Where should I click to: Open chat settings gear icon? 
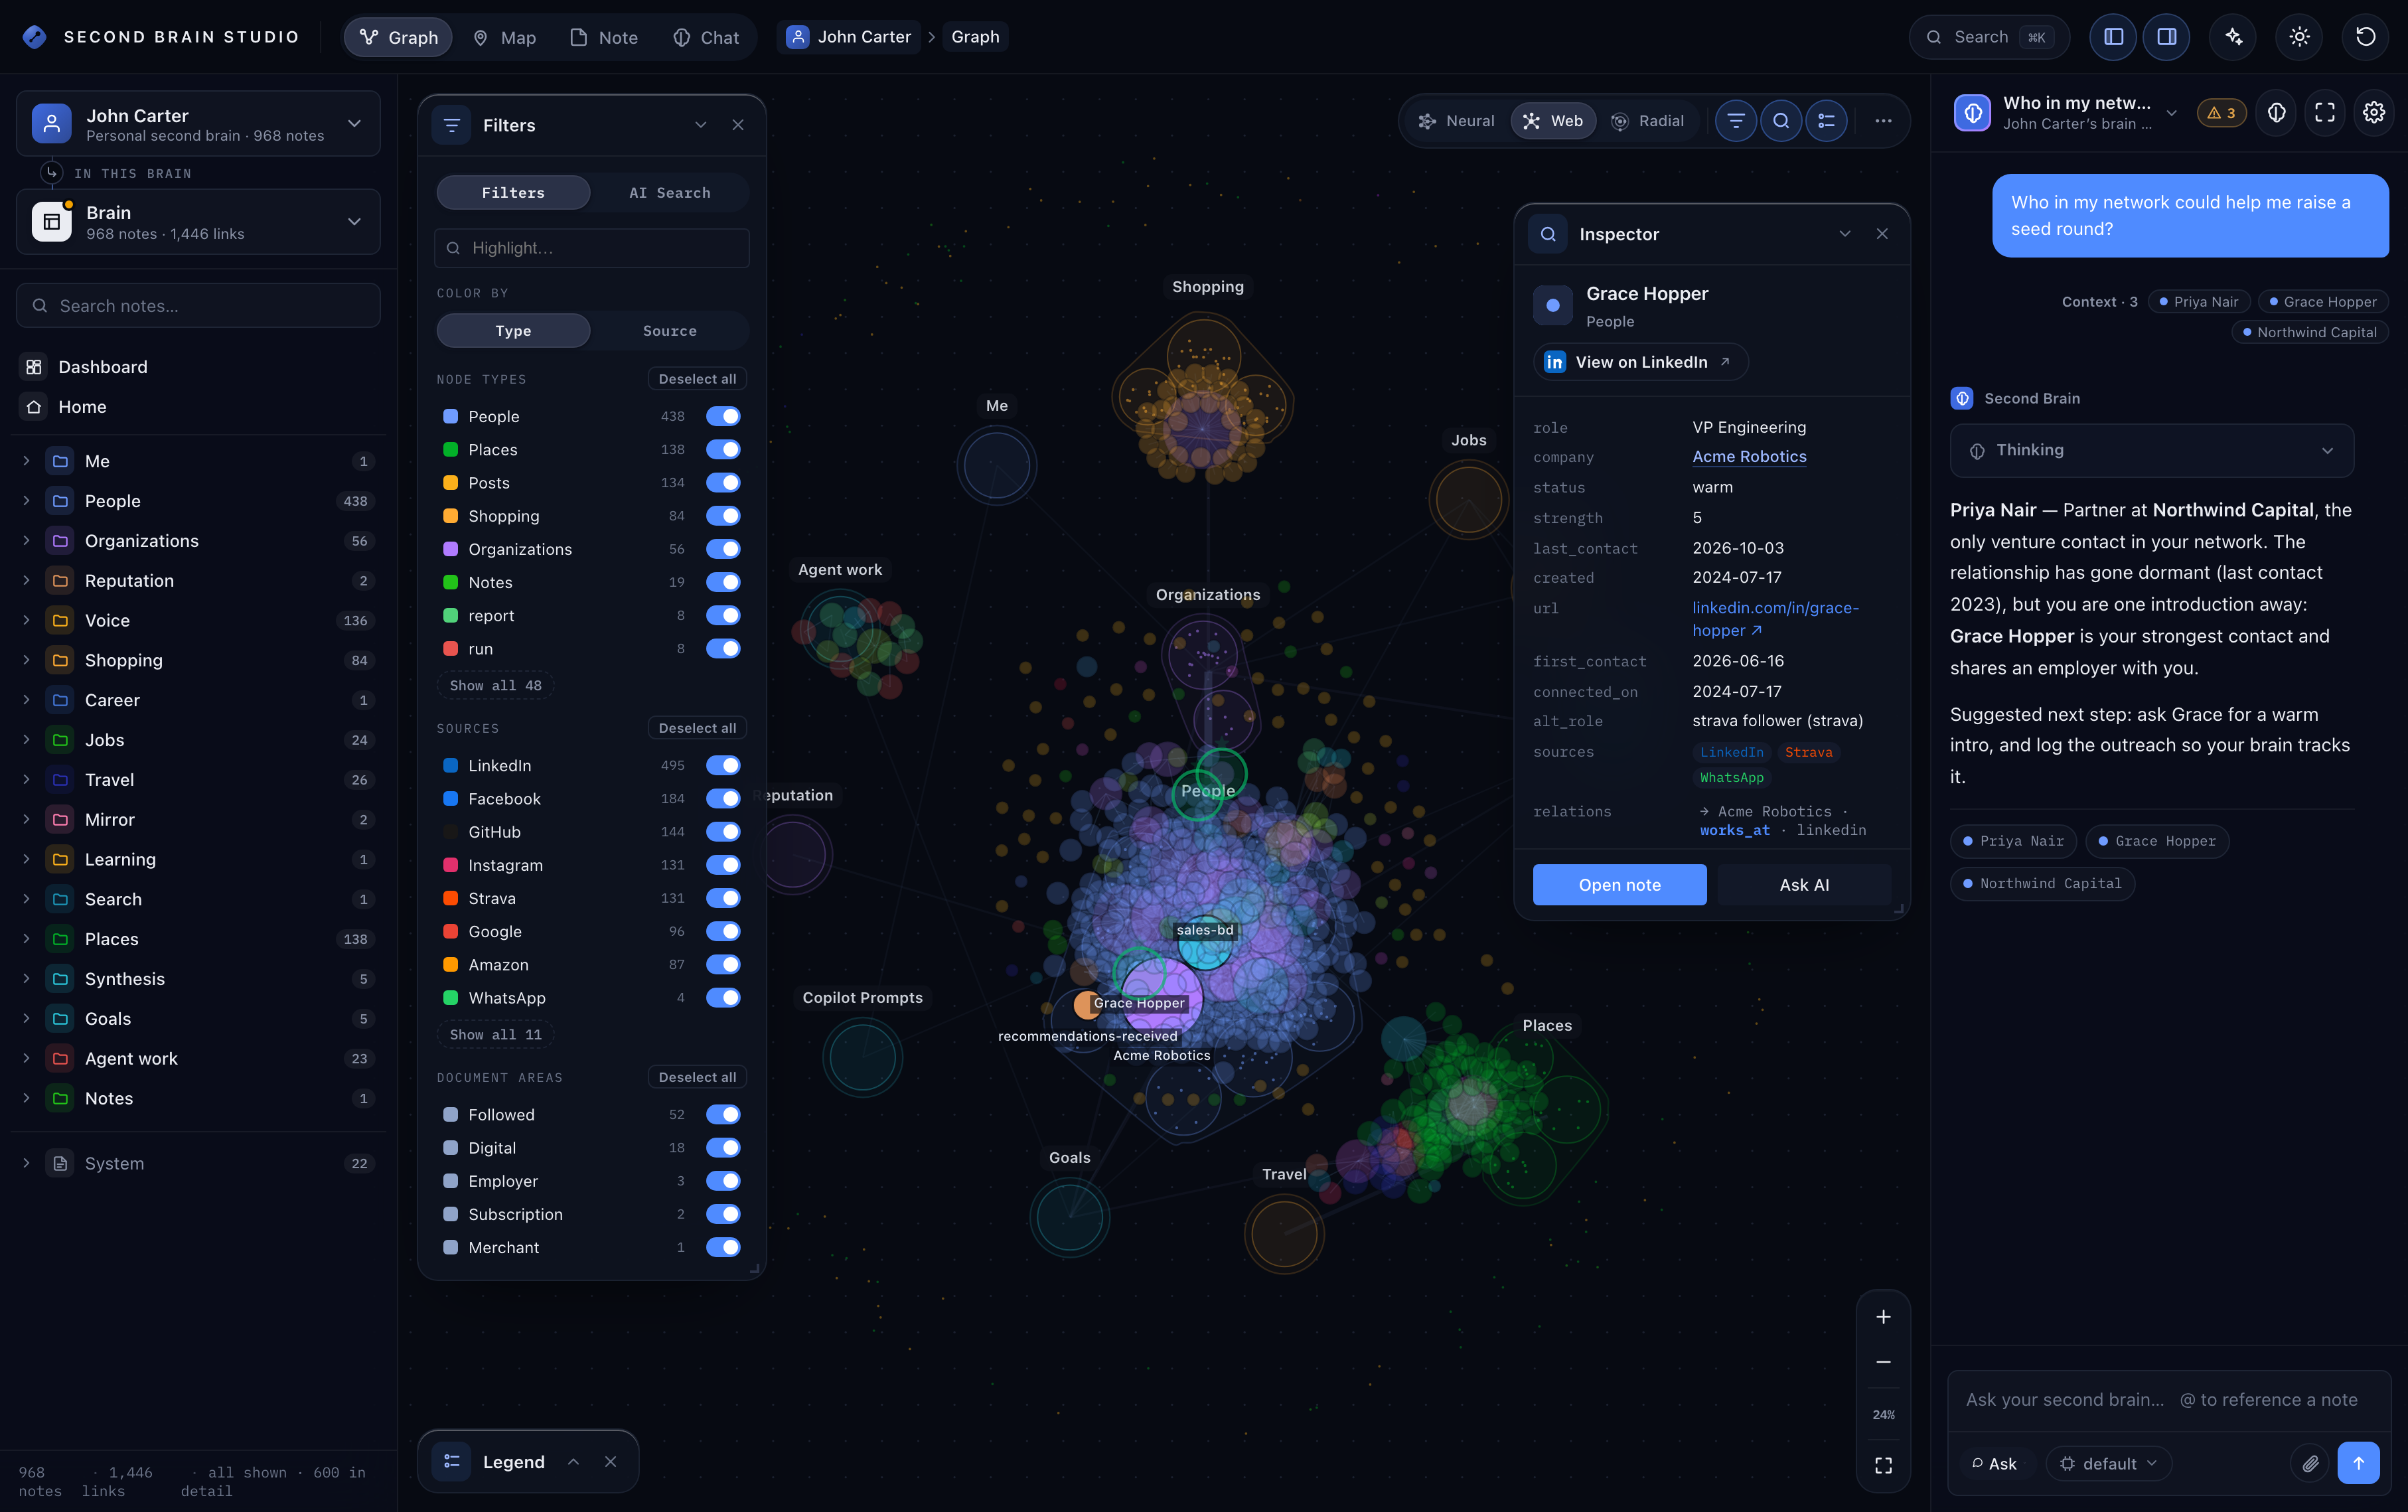pyautogui.click(x=2373, y=113)
